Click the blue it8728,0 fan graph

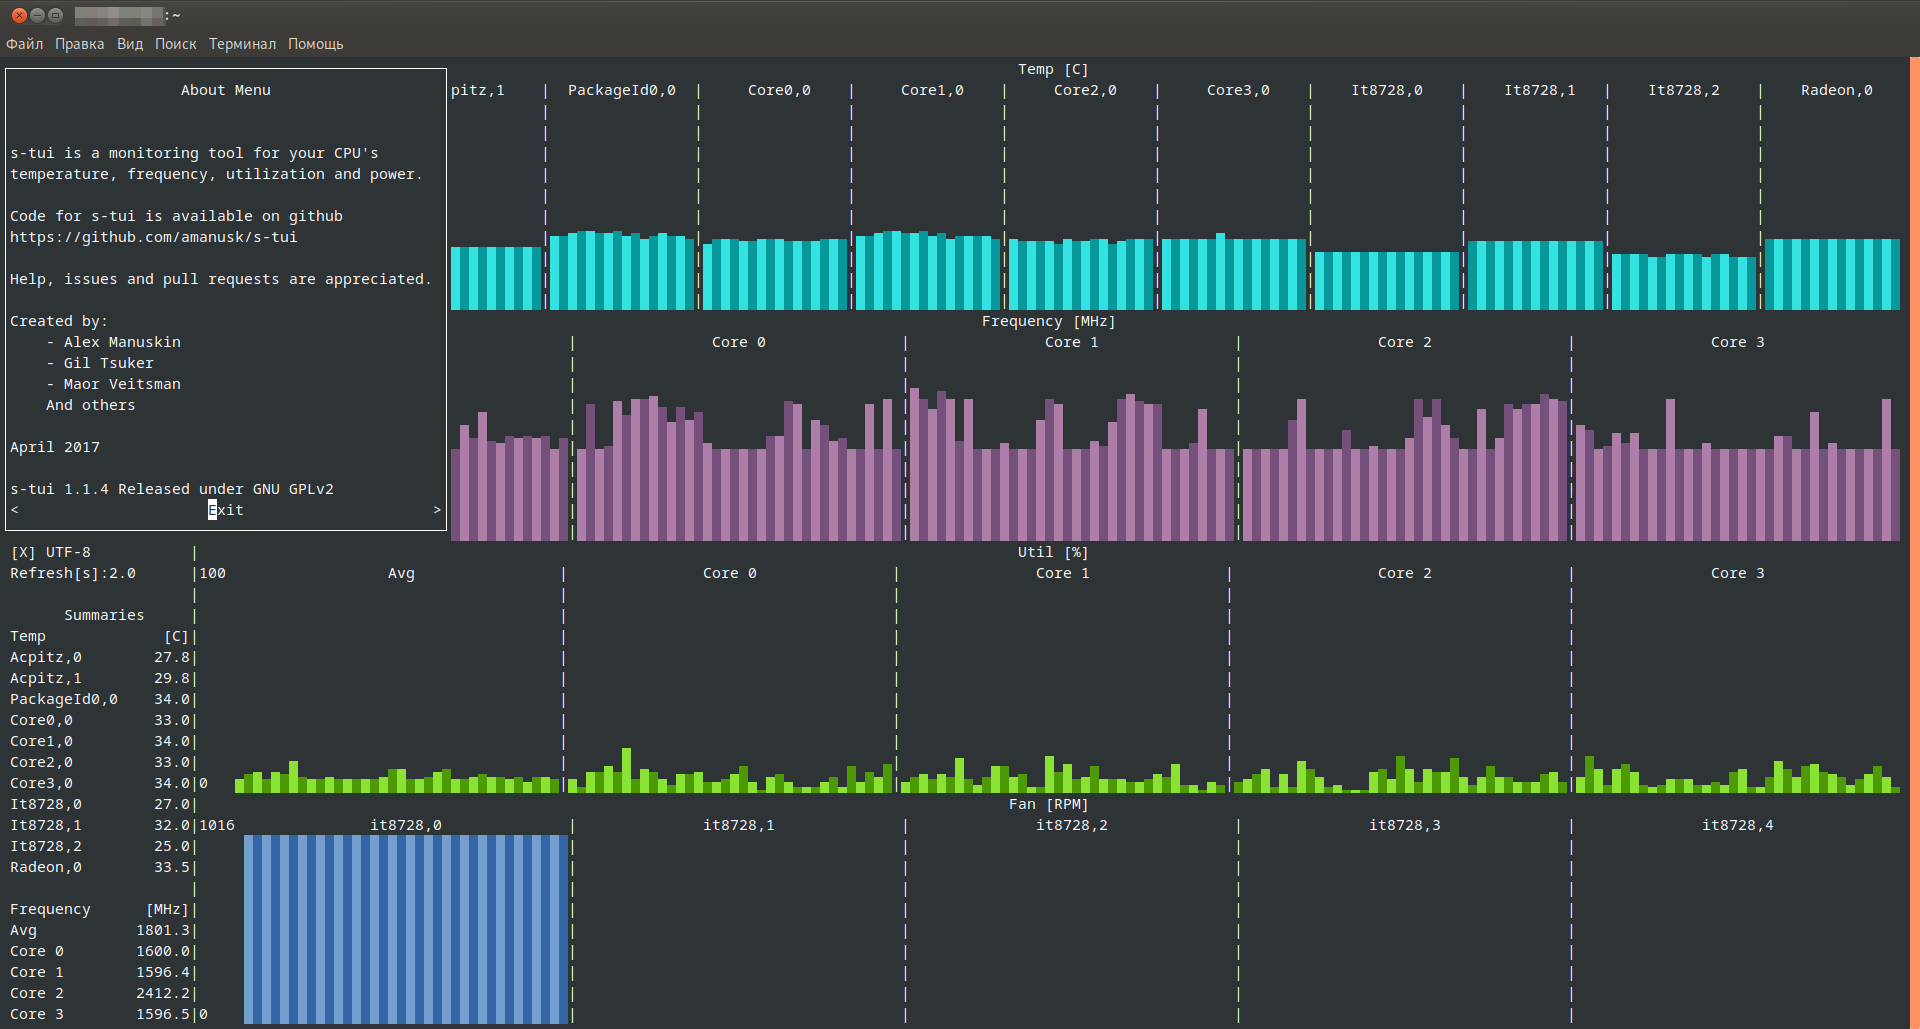point(405,928)
